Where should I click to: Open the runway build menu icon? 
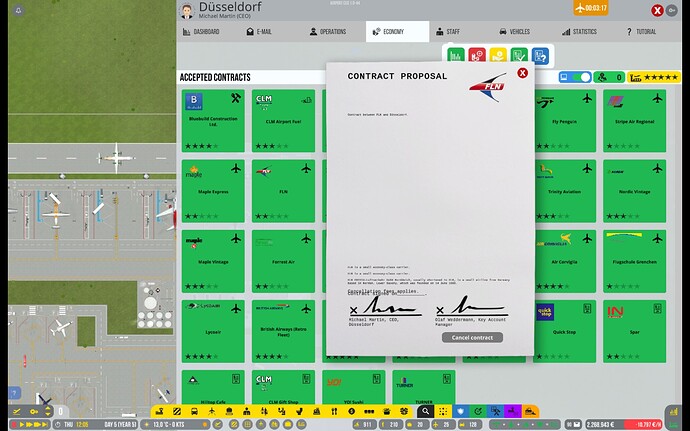160,411
